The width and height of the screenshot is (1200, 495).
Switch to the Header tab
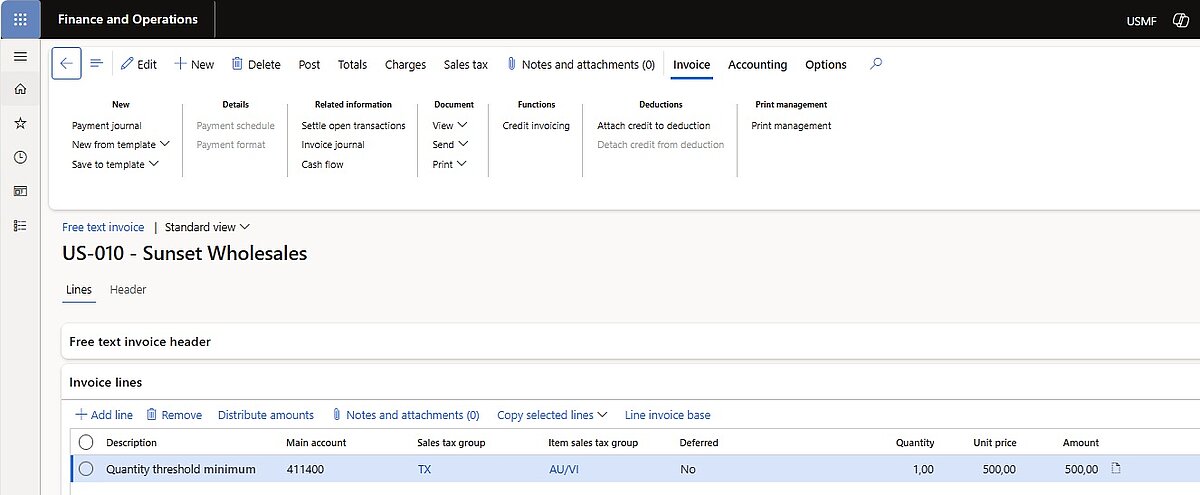click(128, 290)
